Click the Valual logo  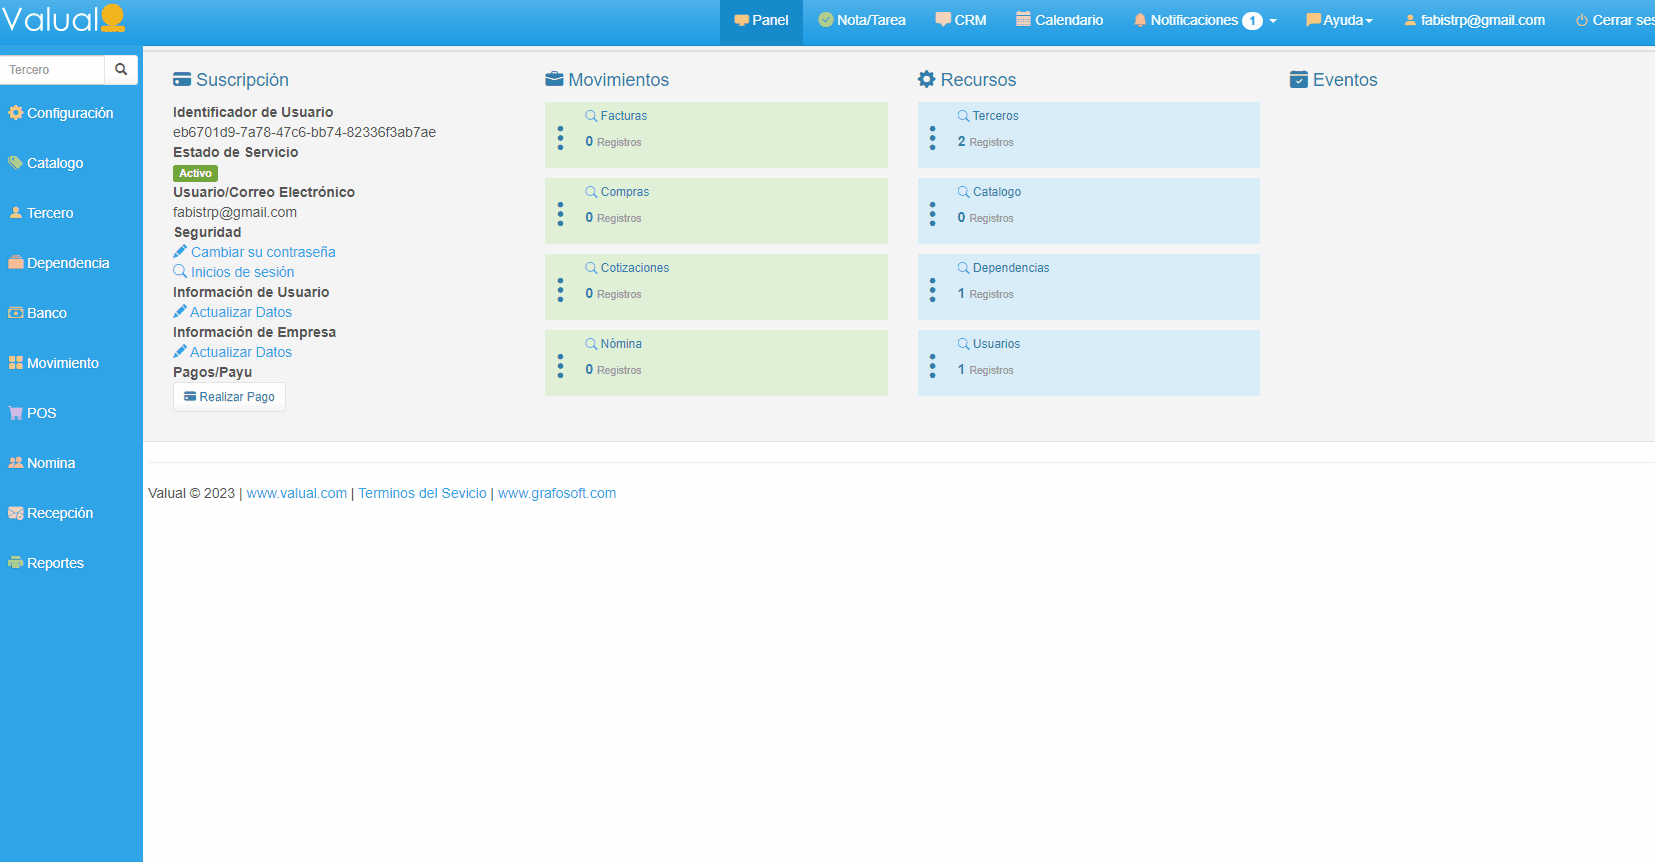click(x=64, y=19)
